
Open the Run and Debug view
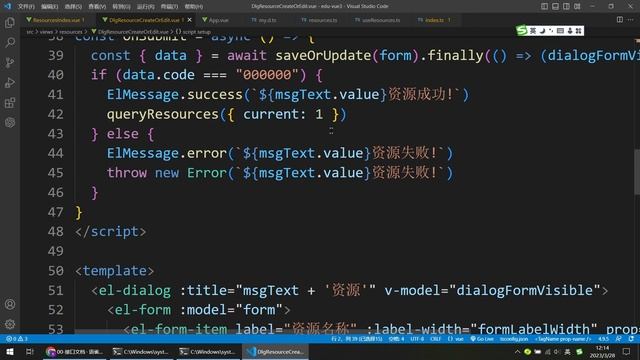pyautogui.click(x=10, y=82)
